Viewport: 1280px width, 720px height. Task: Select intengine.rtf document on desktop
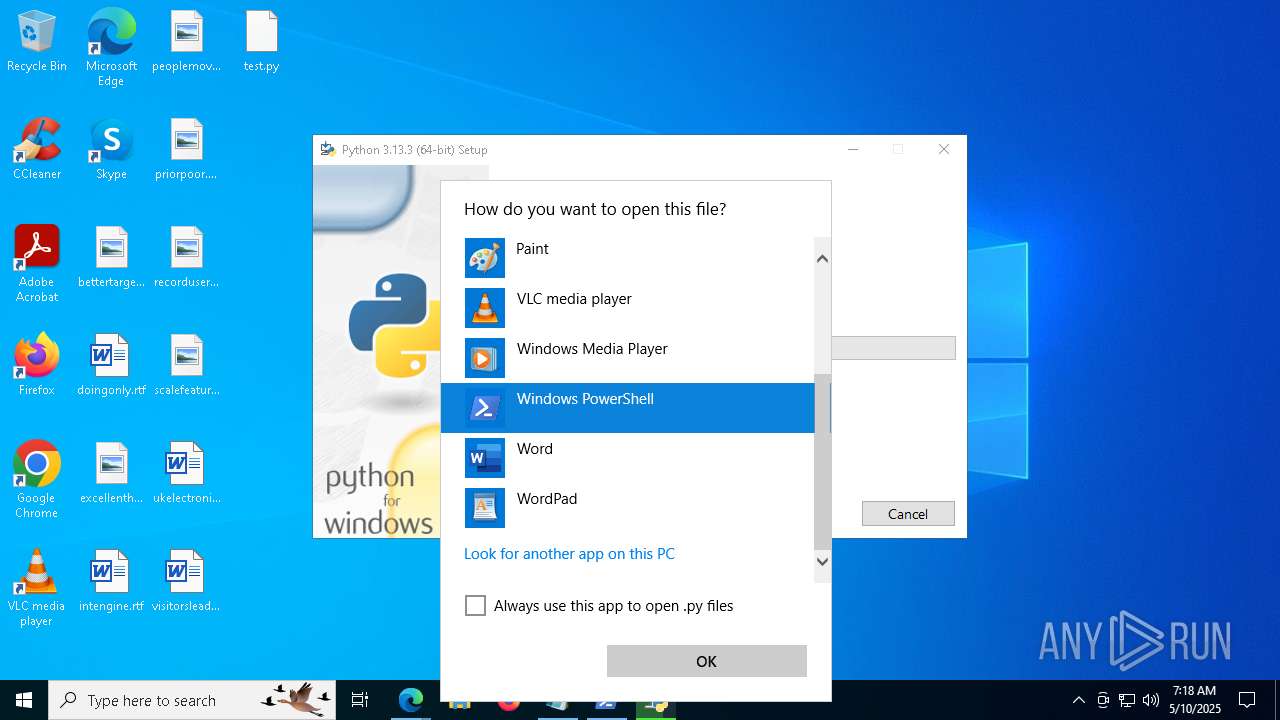111,582
